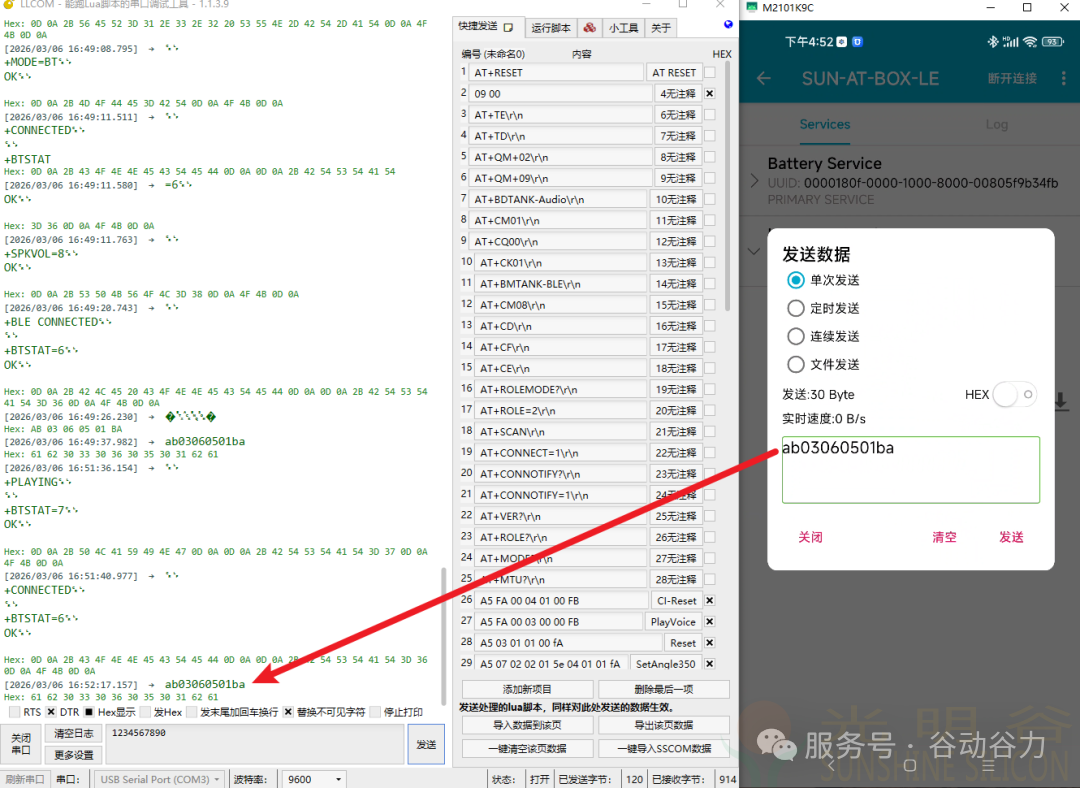Image resolution: width=1080 pixels, height=788 pixels.
Task: Click the blue globe icon in LLCOM
Action: pos(727,26)
